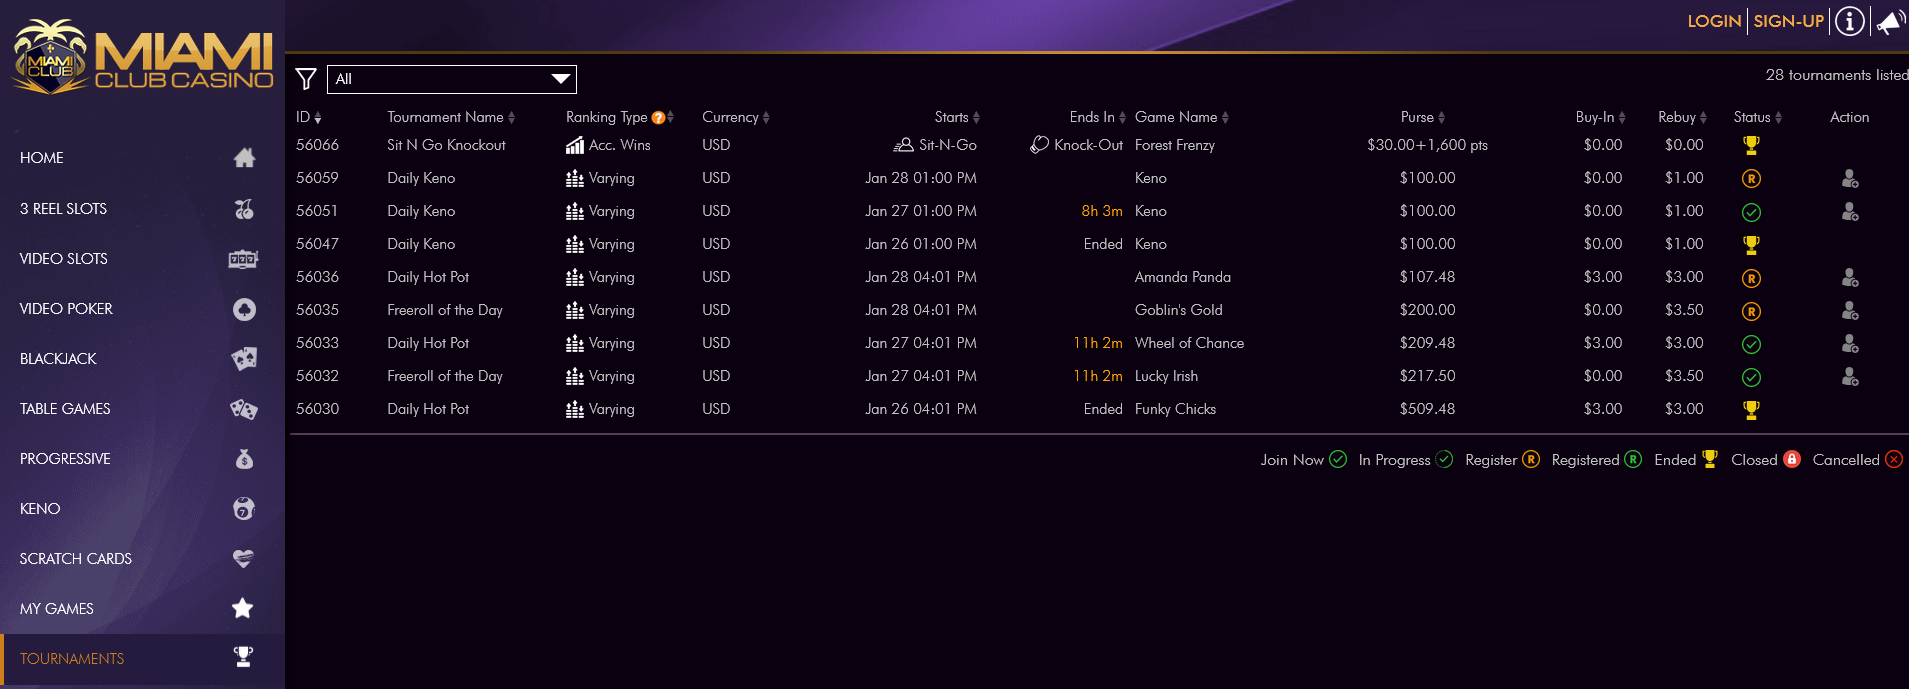
Task: Open MY GAMES menu item
Action: coord(142,609)
